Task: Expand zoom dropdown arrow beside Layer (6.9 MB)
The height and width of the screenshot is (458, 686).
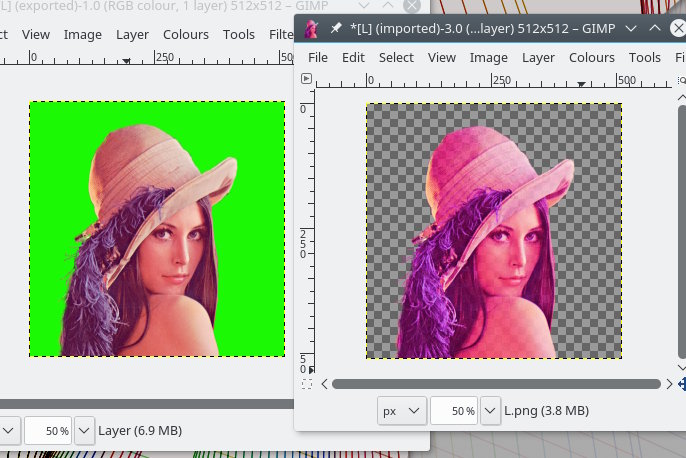Action: pos(84,431)
